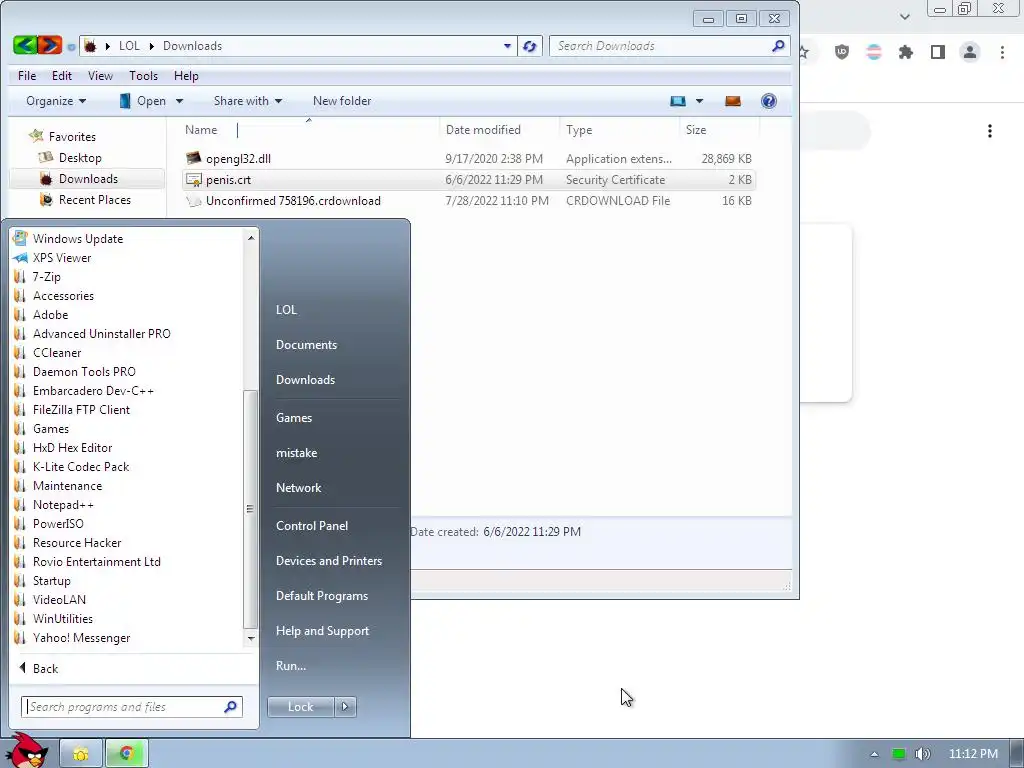
Task: Click the puzzle-piece Extensions icon in Chrome
Action: pyautogui.click(x=906, y=52)
